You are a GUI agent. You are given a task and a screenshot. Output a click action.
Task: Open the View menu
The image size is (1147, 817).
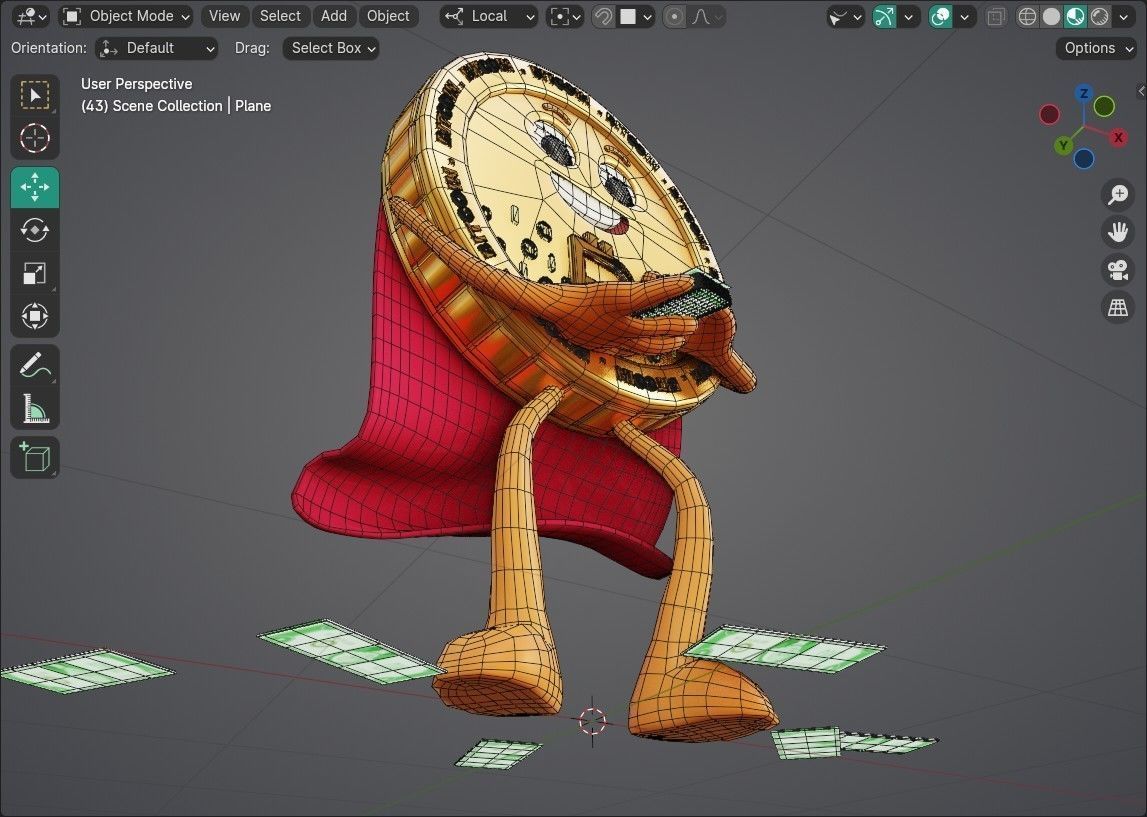tap(224, 16)
